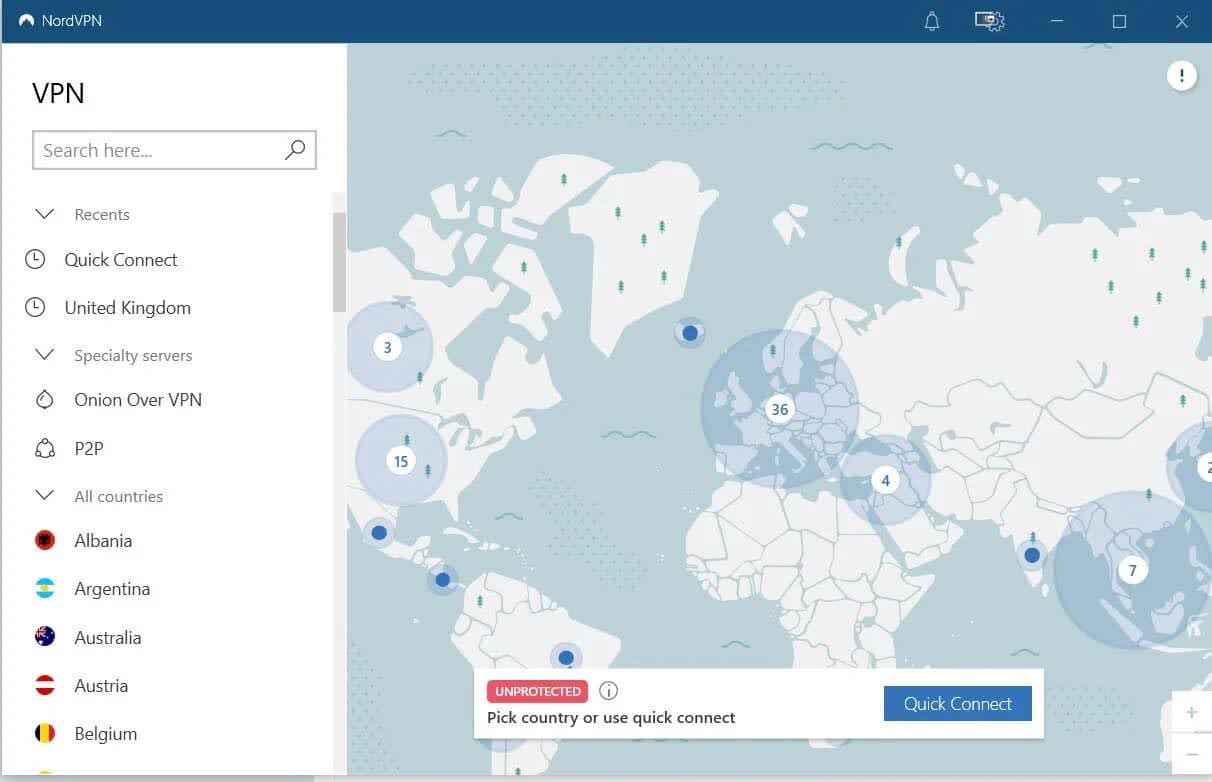Viewport: 1212px width, 782px height.
Task: Zoom in the map with plus button
Action: (x=1191, y=713)
